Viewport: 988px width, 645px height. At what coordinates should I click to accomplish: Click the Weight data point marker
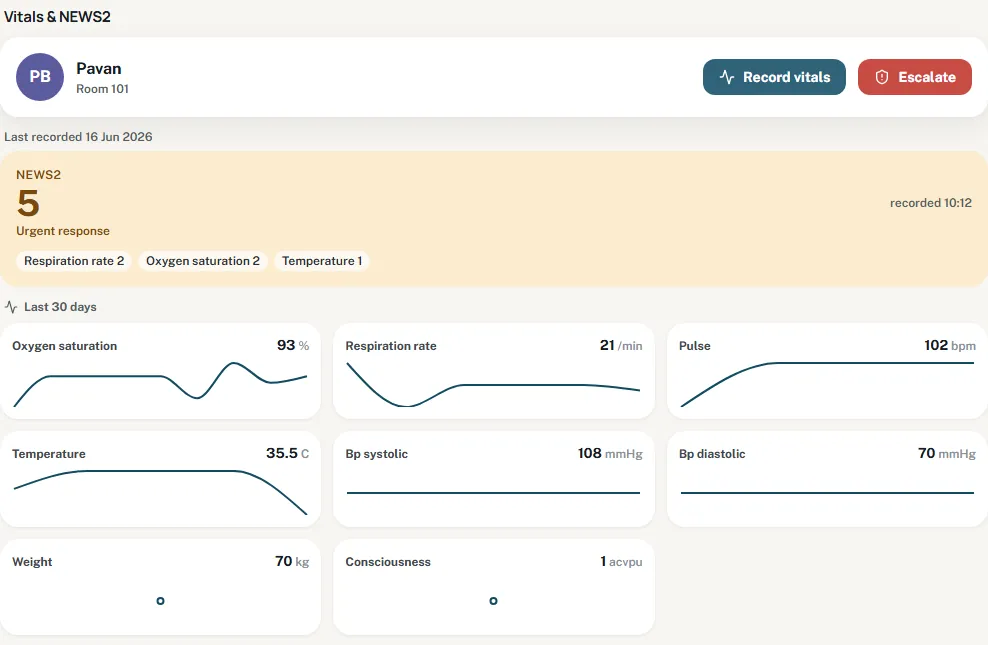pyautogui.click(x=160, y=601)
